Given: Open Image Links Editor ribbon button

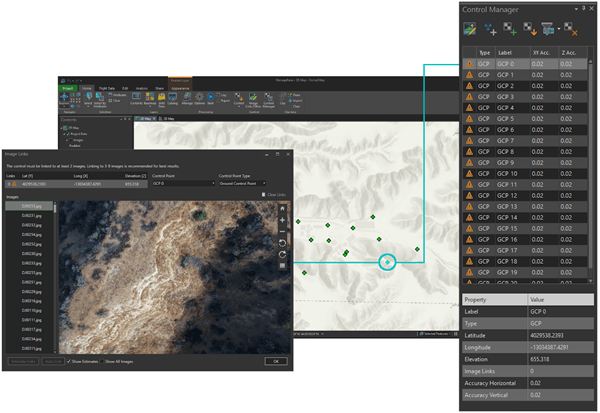Looking at the screenshot, I should pos(253,99).
